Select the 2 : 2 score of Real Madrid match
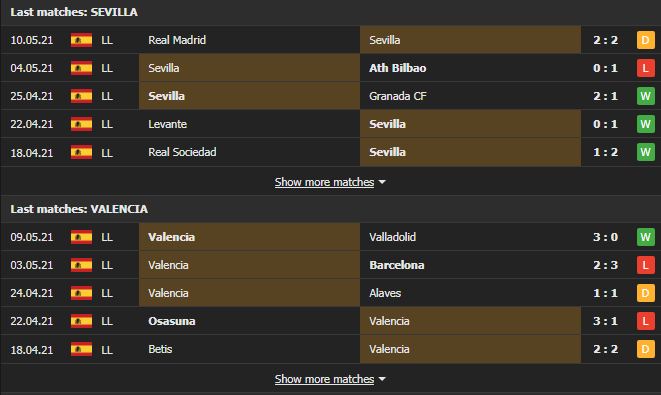The height and width of the screenshot is (395, 661). click(x=605, y=40)
